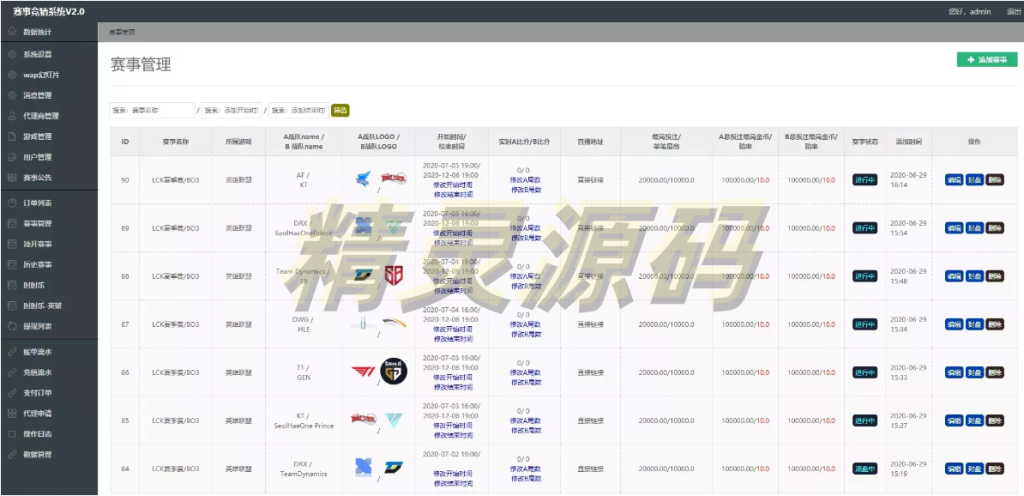Click 封盘 for match ID 85
This screenshot has height=496, width=1024.
974,420
